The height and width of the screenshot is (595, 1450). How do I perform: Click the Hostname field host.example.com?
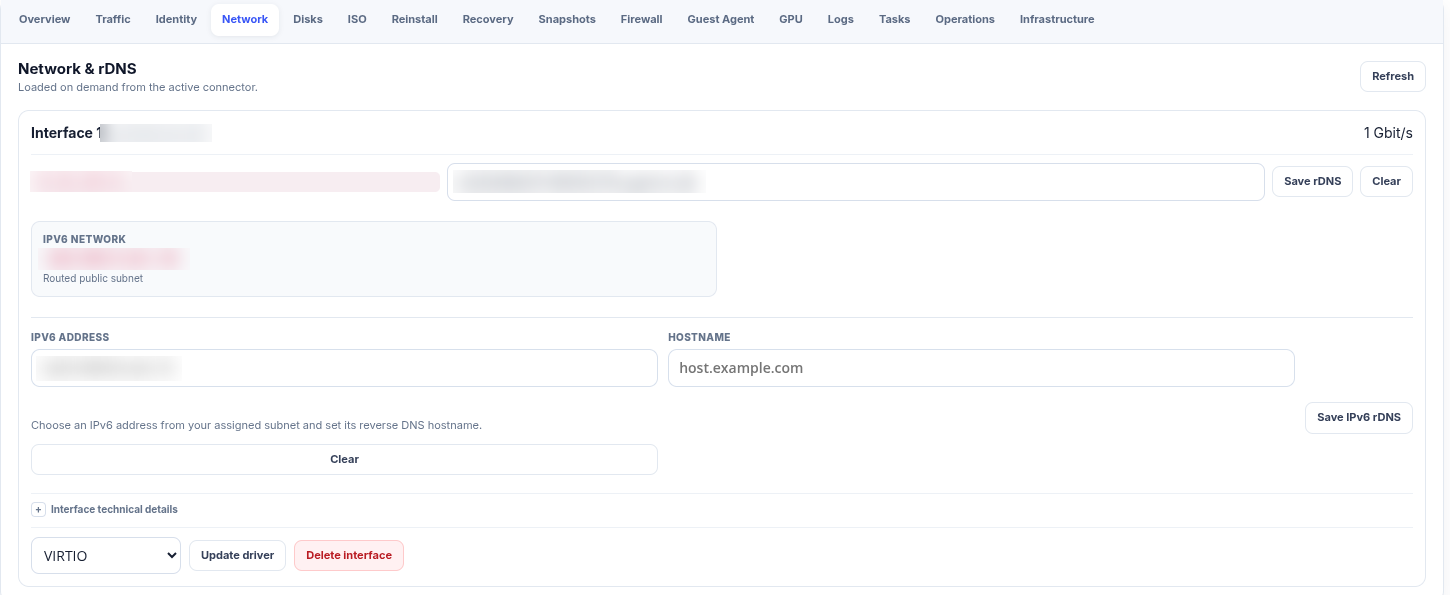[x=981, y=368]
